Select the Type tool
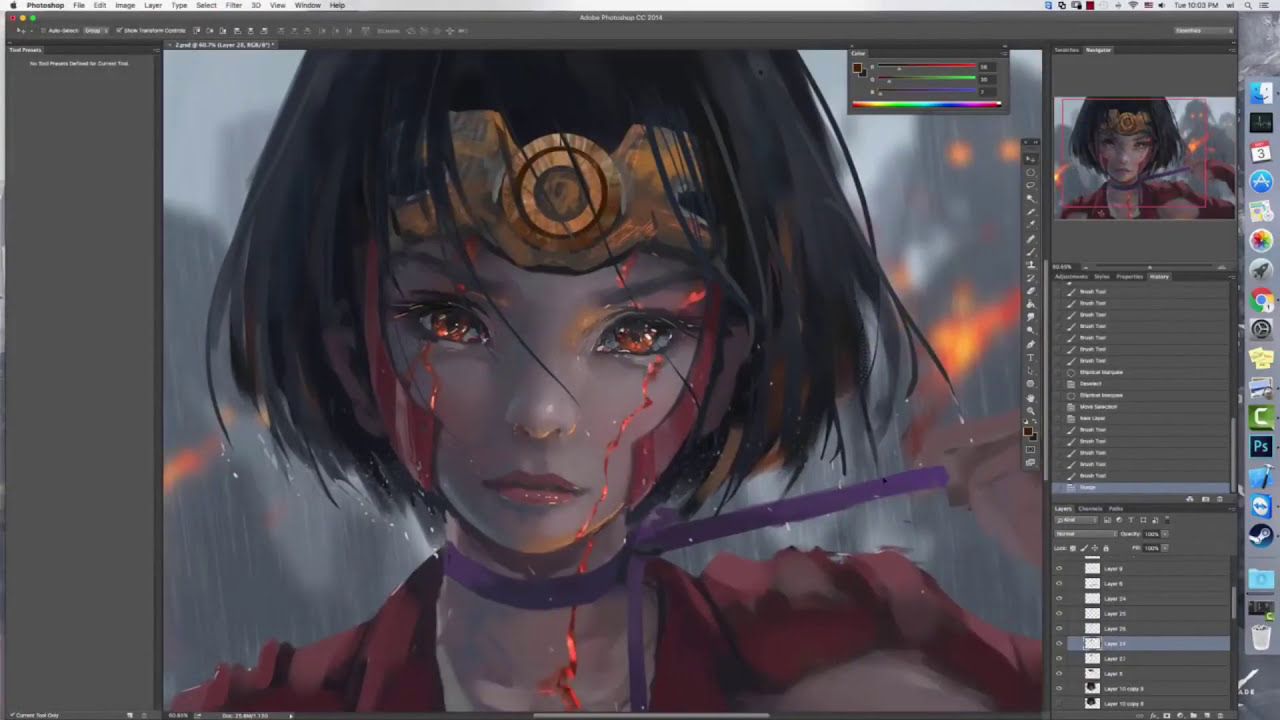 click(x=1030, y=357)
